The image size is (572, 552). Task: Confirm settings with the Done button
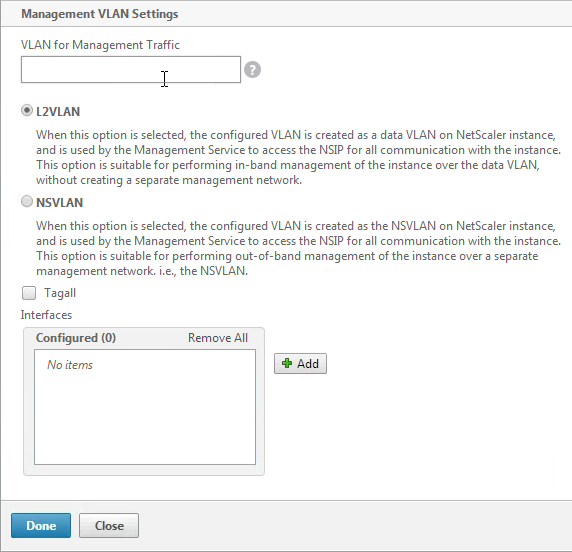click(x=41, y=525)
